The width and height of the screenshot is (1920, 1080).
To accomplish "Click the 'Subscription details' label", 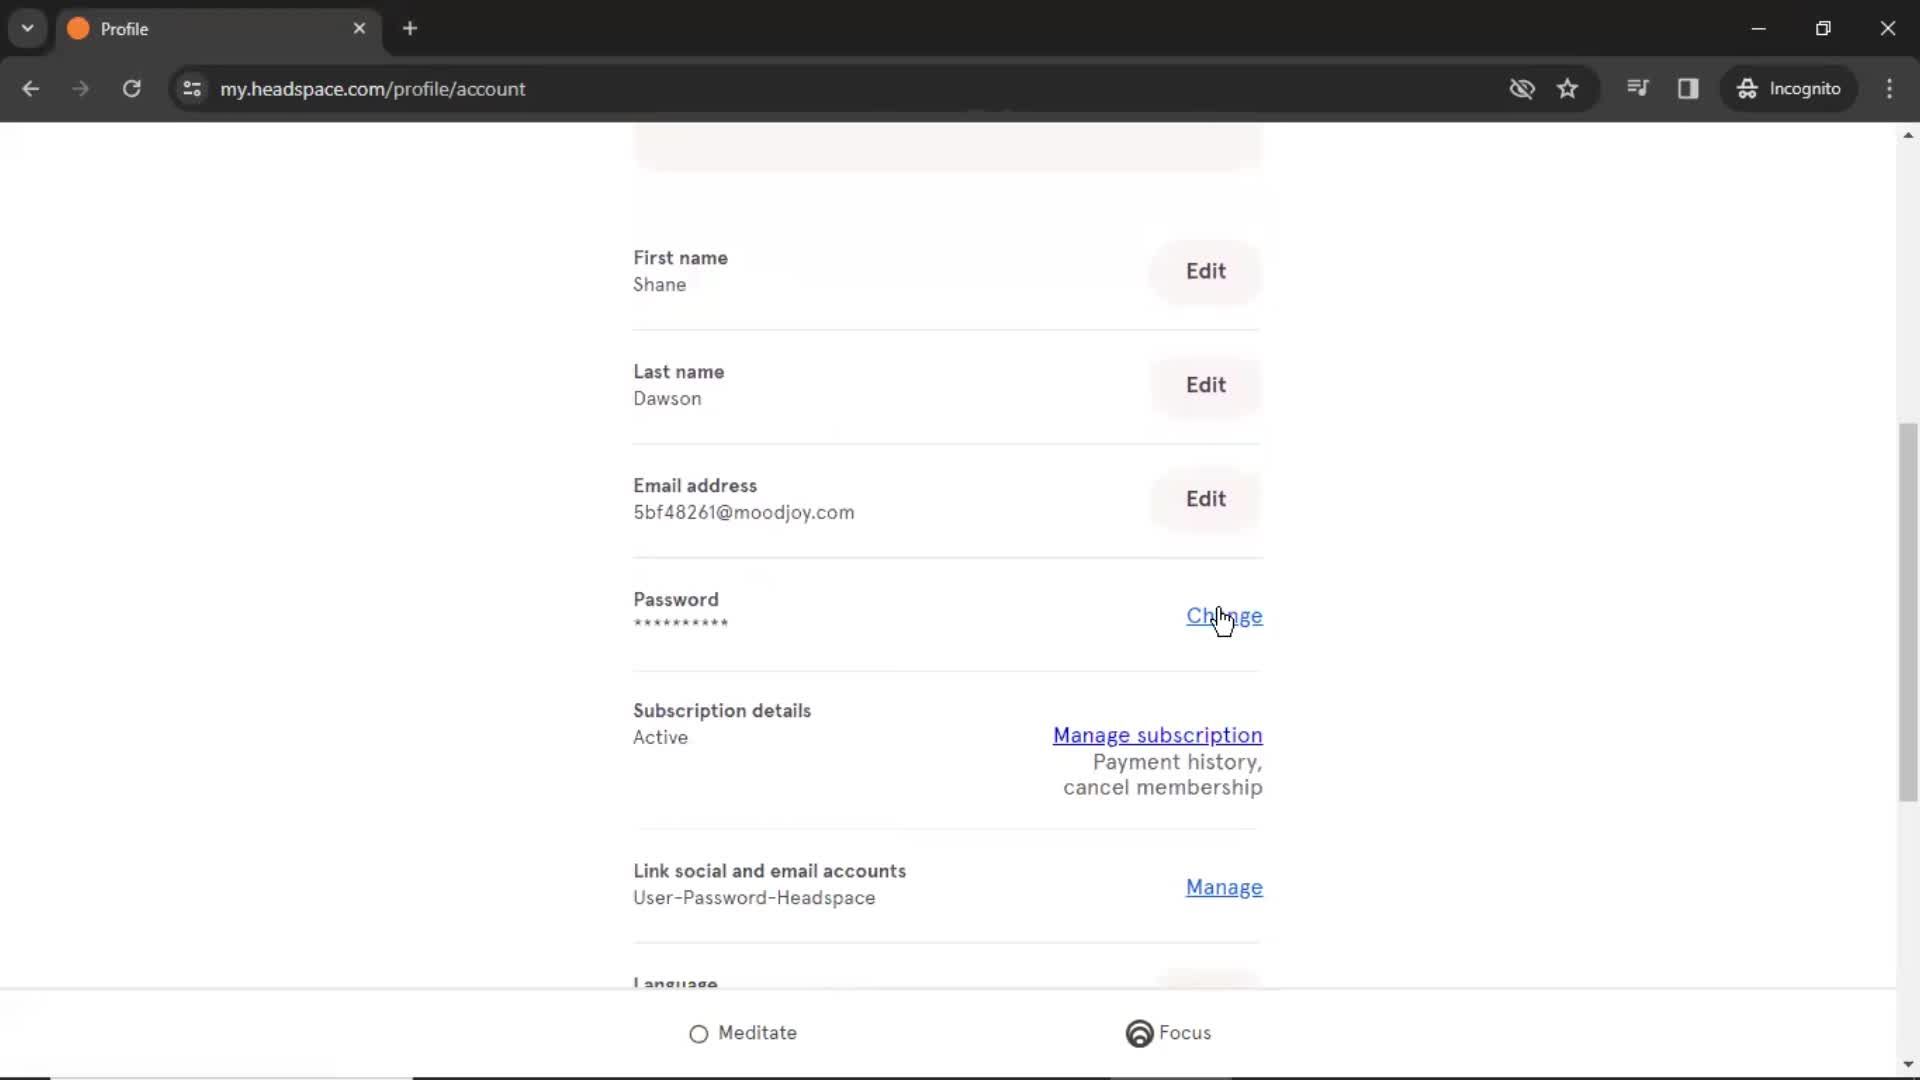I will click(x=721, y=711).
